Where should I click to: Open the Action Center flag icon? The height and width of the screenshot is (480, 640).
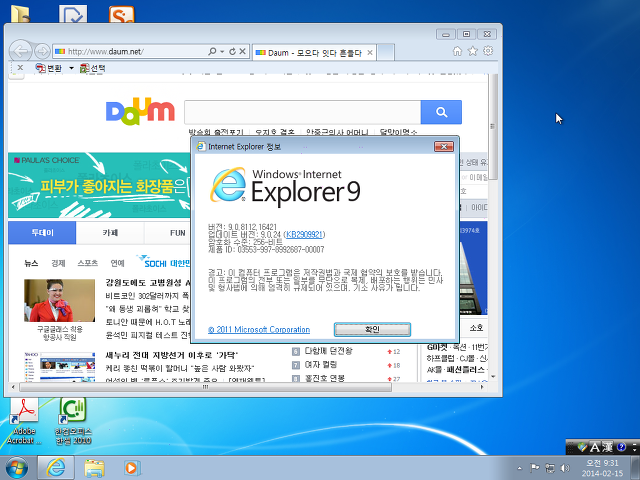(534, 468)
